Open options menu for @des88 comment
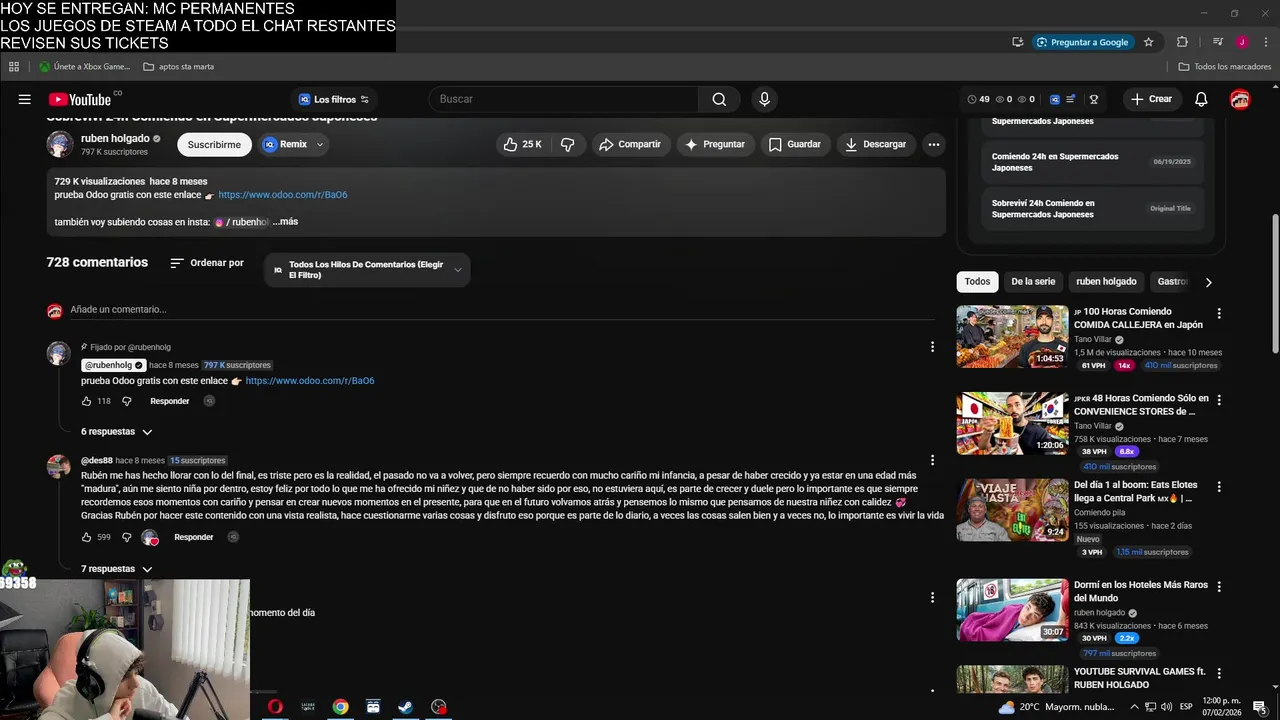Viewport: 1280px width, 720px height. coord(932,460)
